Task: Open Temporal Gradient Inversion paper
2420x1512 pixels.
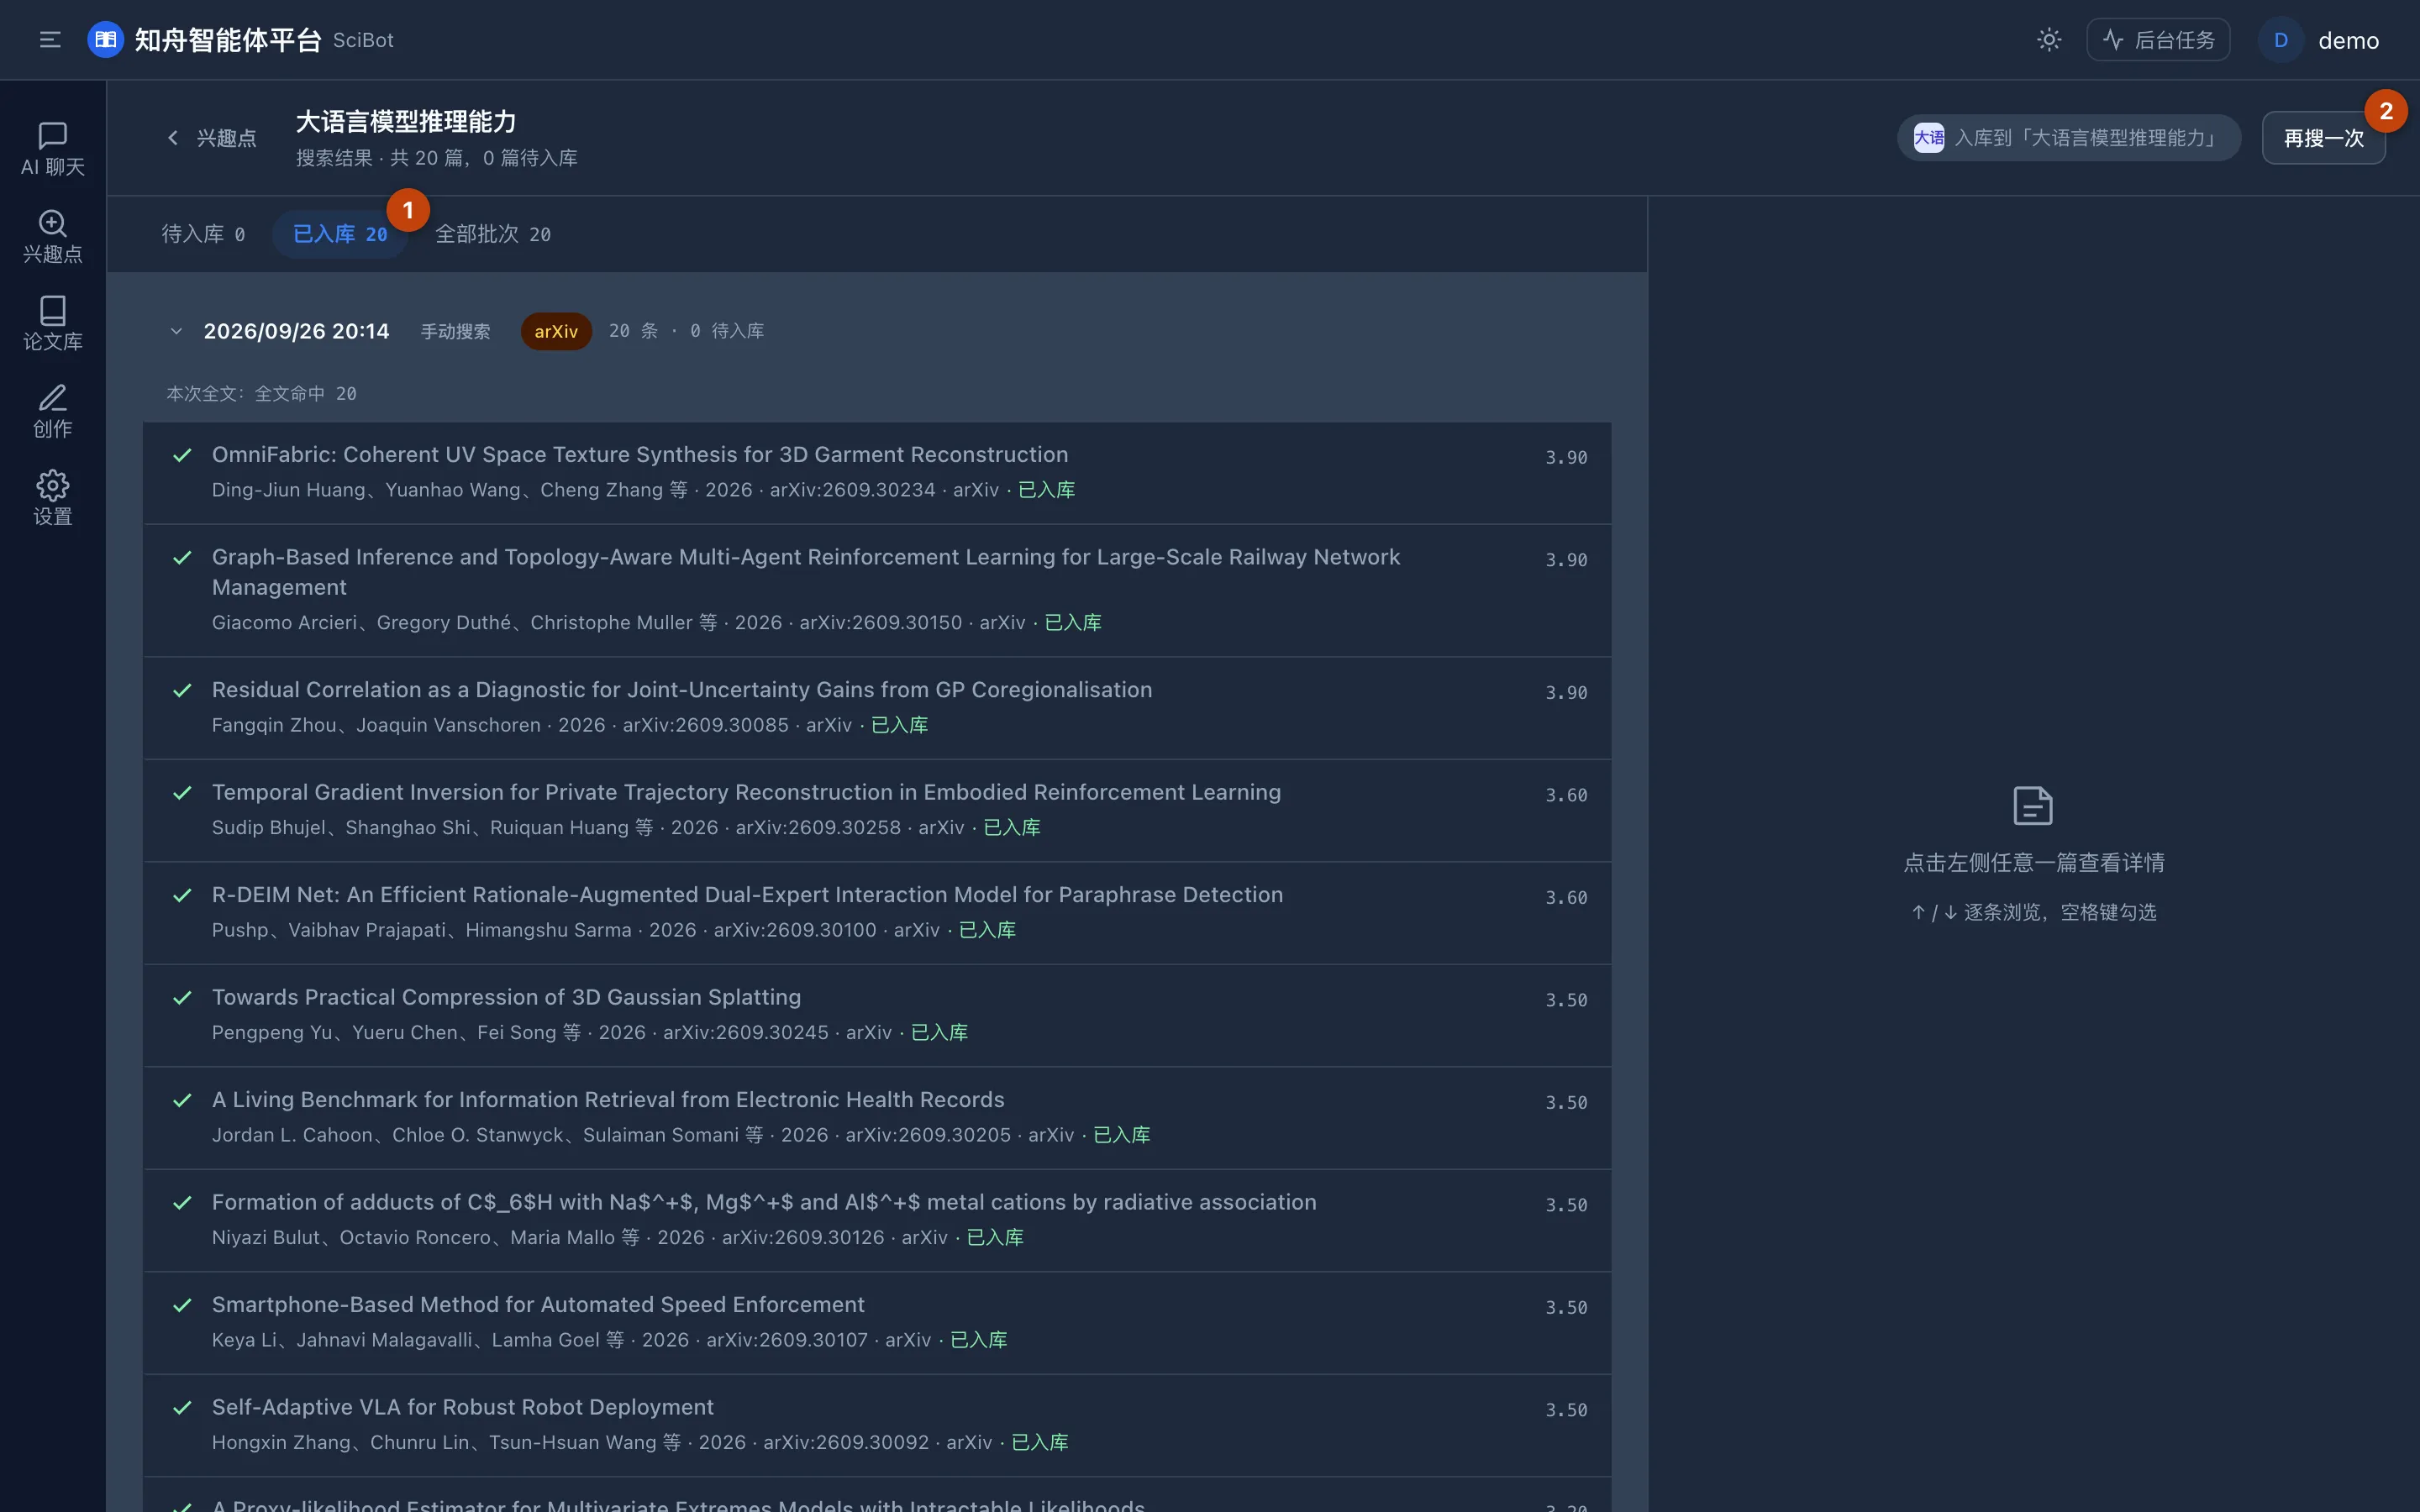Action: click(x=876, y=811)
